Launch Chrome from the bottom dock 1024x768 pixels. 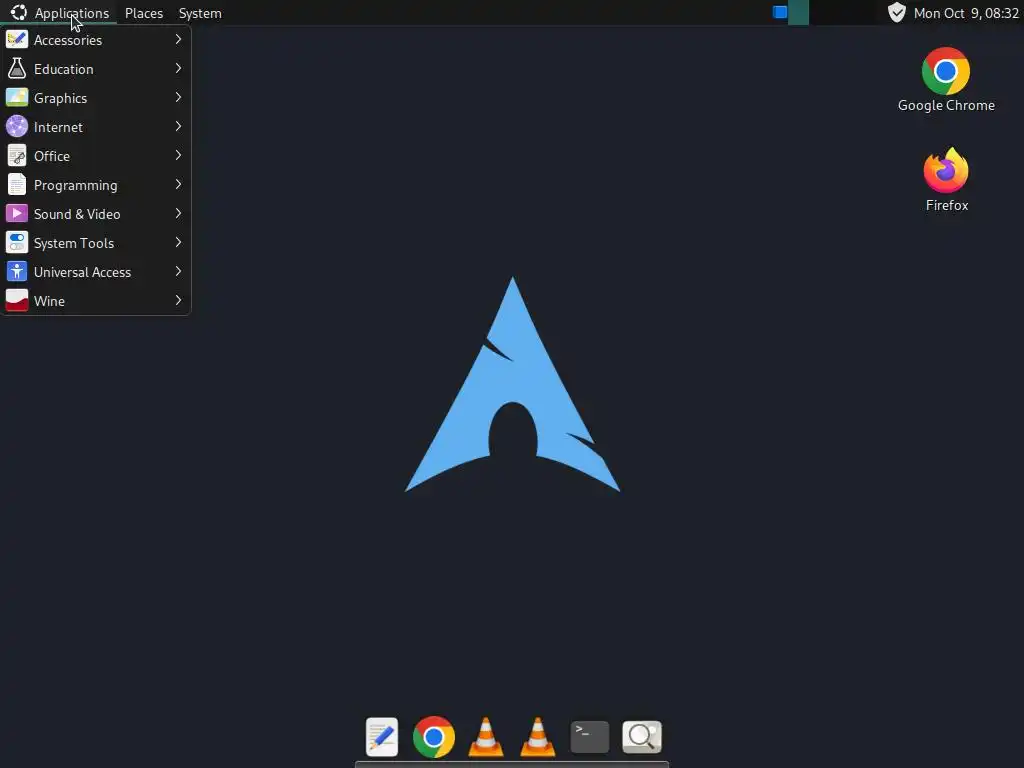[434, 737]
